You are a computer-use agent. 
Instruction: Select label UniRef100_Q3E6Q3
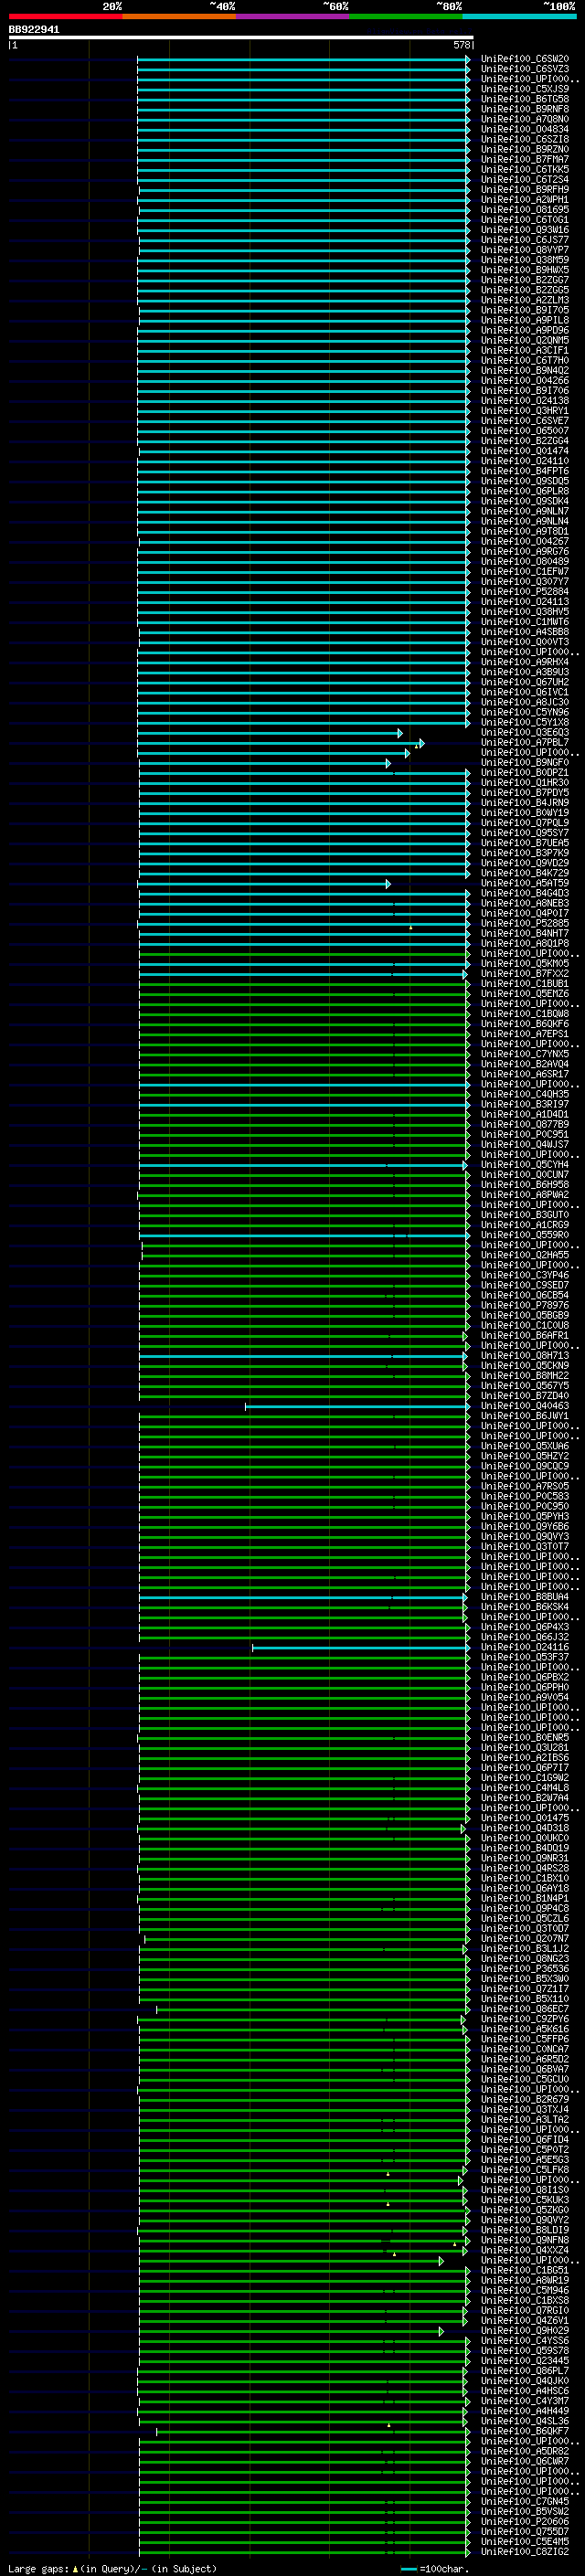(x=525, y=732)
